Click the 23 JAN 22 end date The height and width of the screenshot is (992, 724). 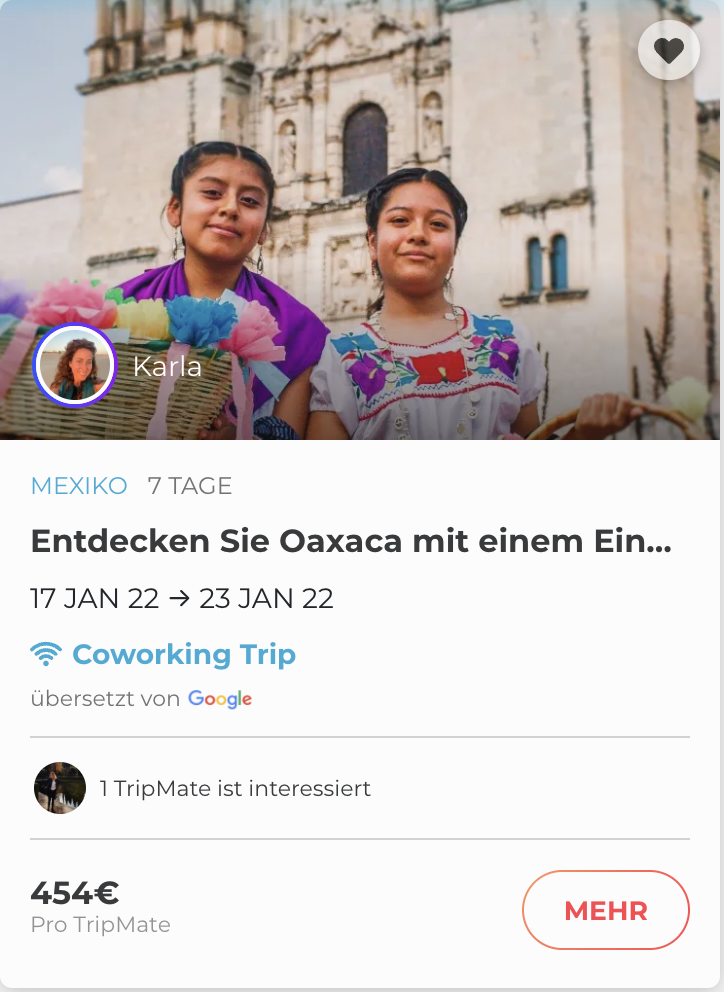coord(266,598)
